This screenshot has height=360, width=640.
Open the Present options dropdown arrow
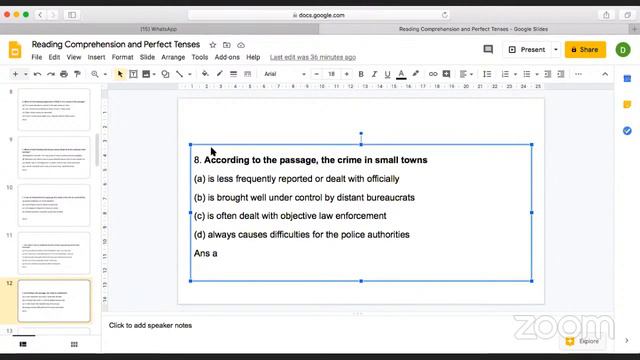point(556,49)
